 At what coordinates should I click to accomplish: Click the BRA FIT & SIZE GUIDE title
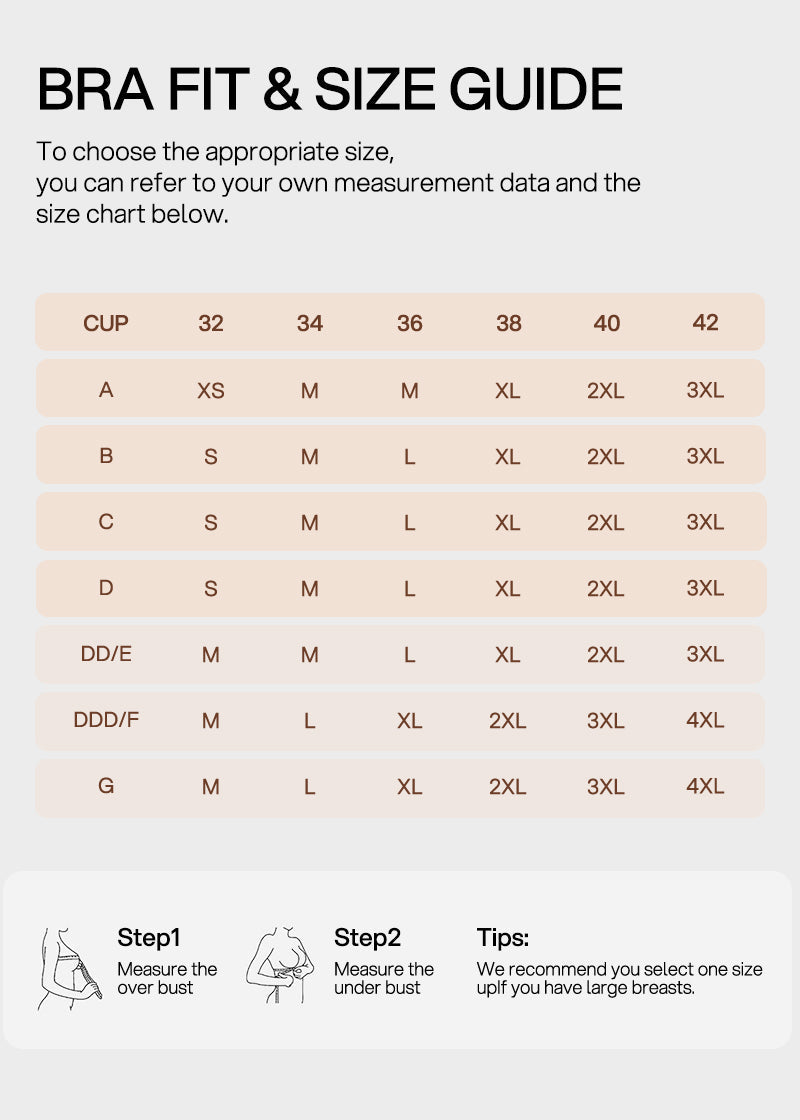tap(330, 89)
